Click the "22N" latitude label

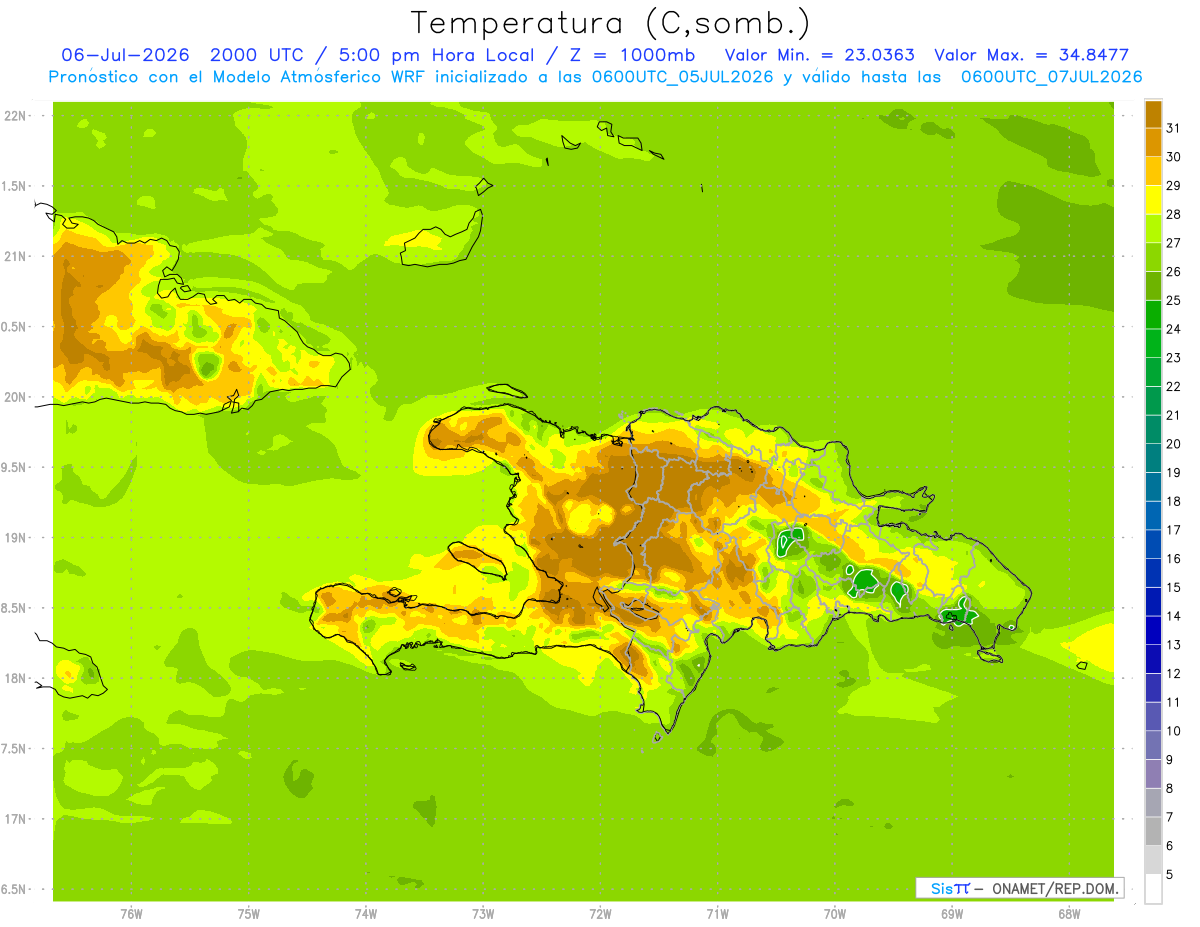tap(17, 116)
